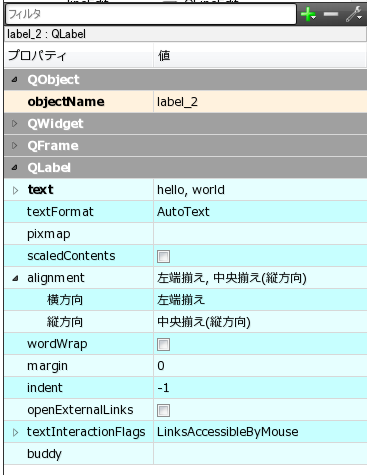The width and height of the screenshot is (367, 475).
Task: Select the openExternalLinks property name
Action: 80,410
